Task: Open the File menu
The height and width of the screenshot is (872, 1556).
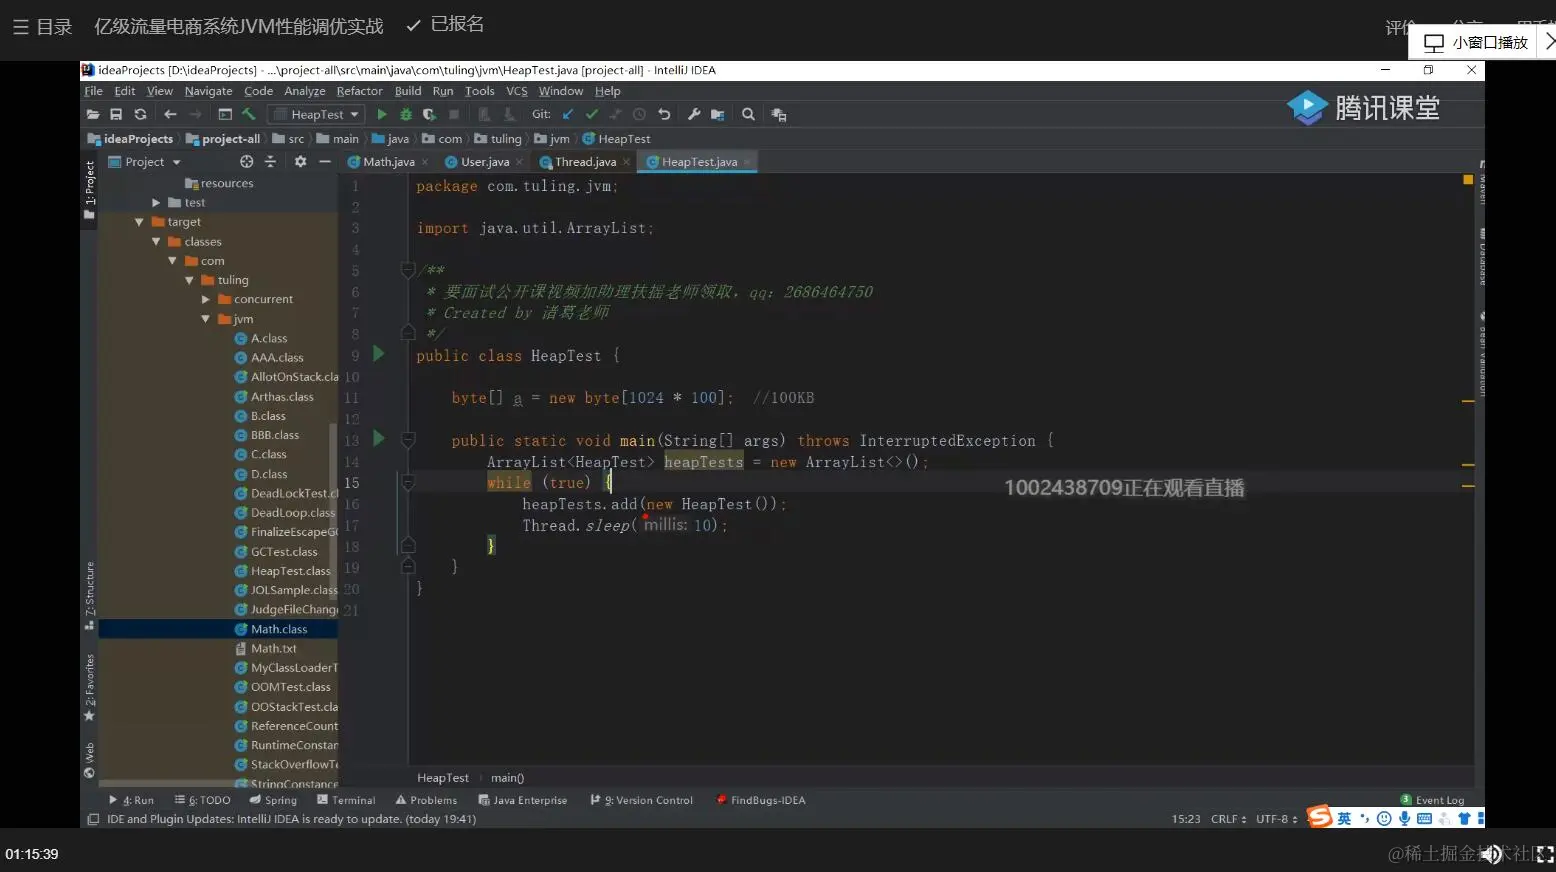Action: coord(93,91)
